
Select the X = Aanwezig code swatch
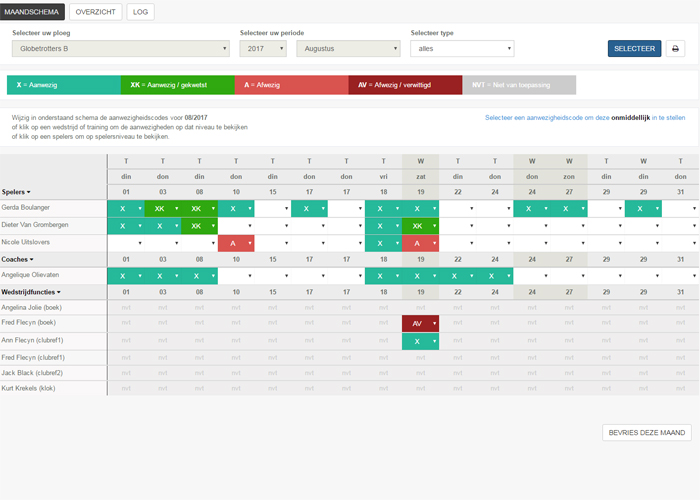point(64,85)
